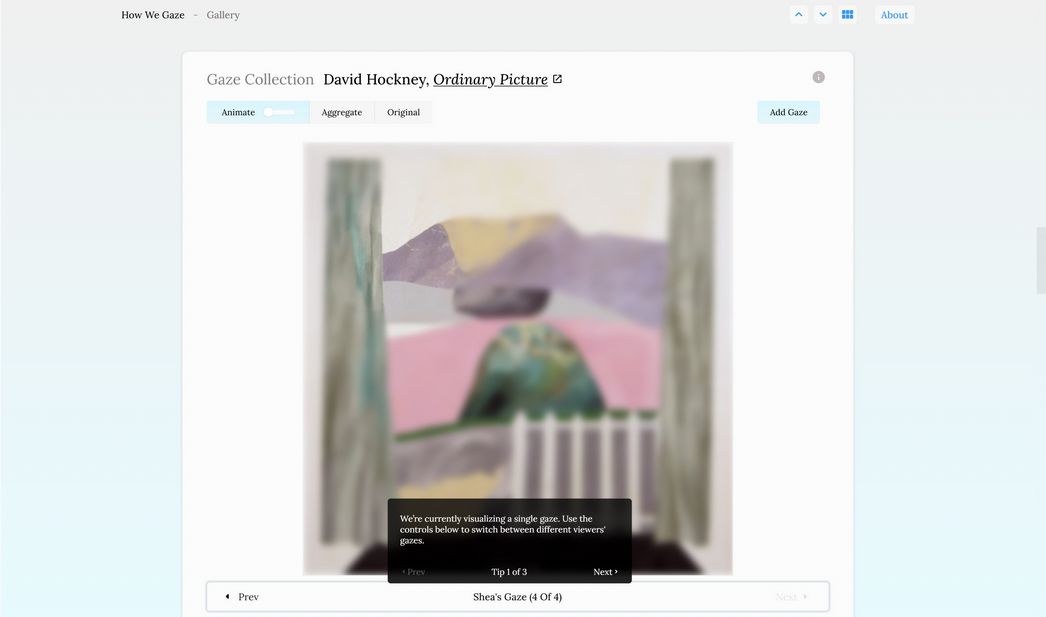
Task: Click the Gaze Collection heading
Action: 260,79
